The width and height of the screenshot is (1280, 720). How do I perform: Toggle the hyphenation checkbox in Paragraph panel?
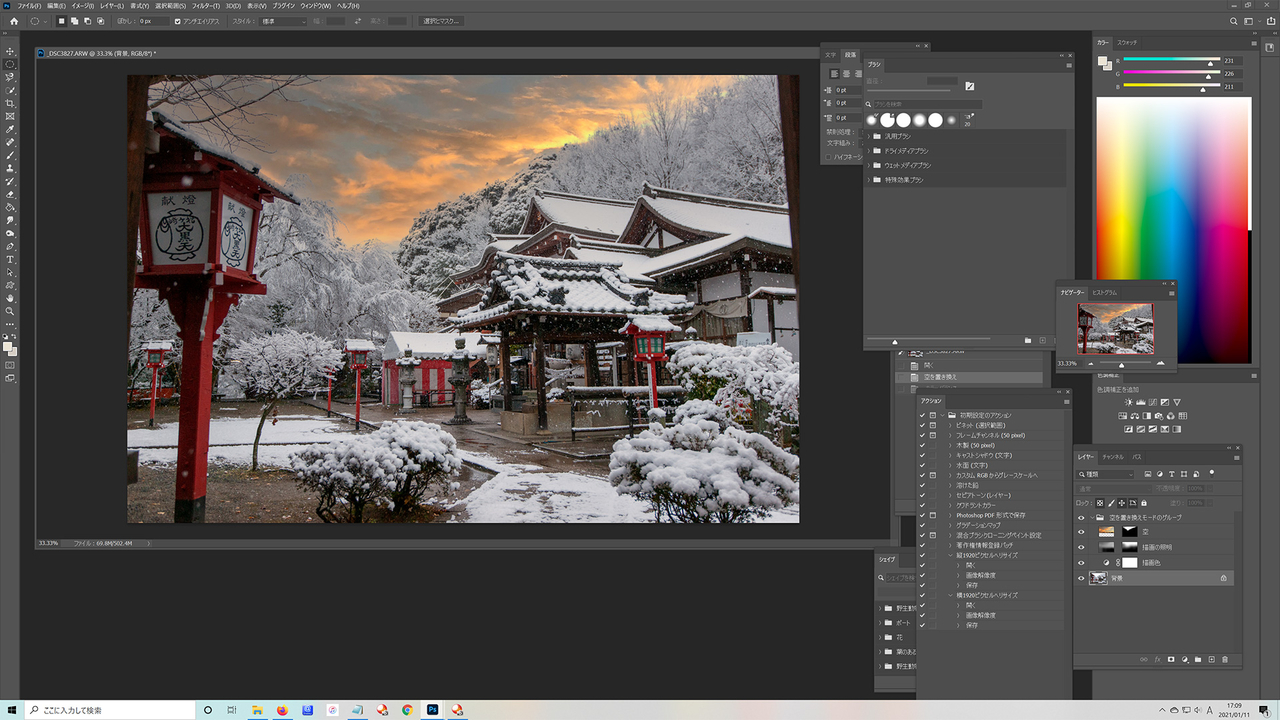[x=829, y=157]
